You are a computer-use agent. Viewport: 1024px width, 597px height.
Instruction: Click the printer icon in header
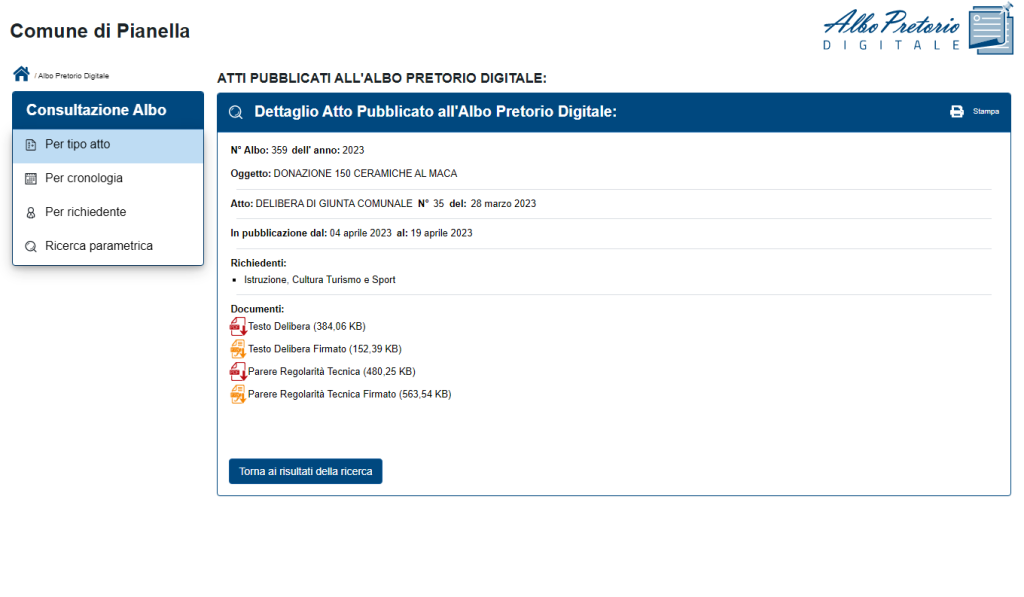[957, 112]
